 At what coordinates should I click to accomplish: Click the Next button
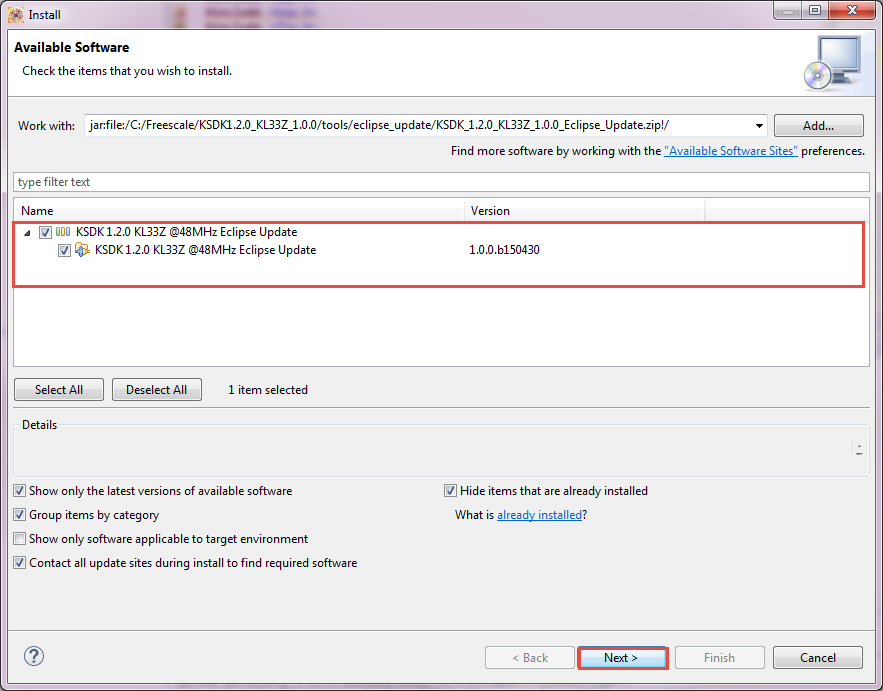pos(622,658)
